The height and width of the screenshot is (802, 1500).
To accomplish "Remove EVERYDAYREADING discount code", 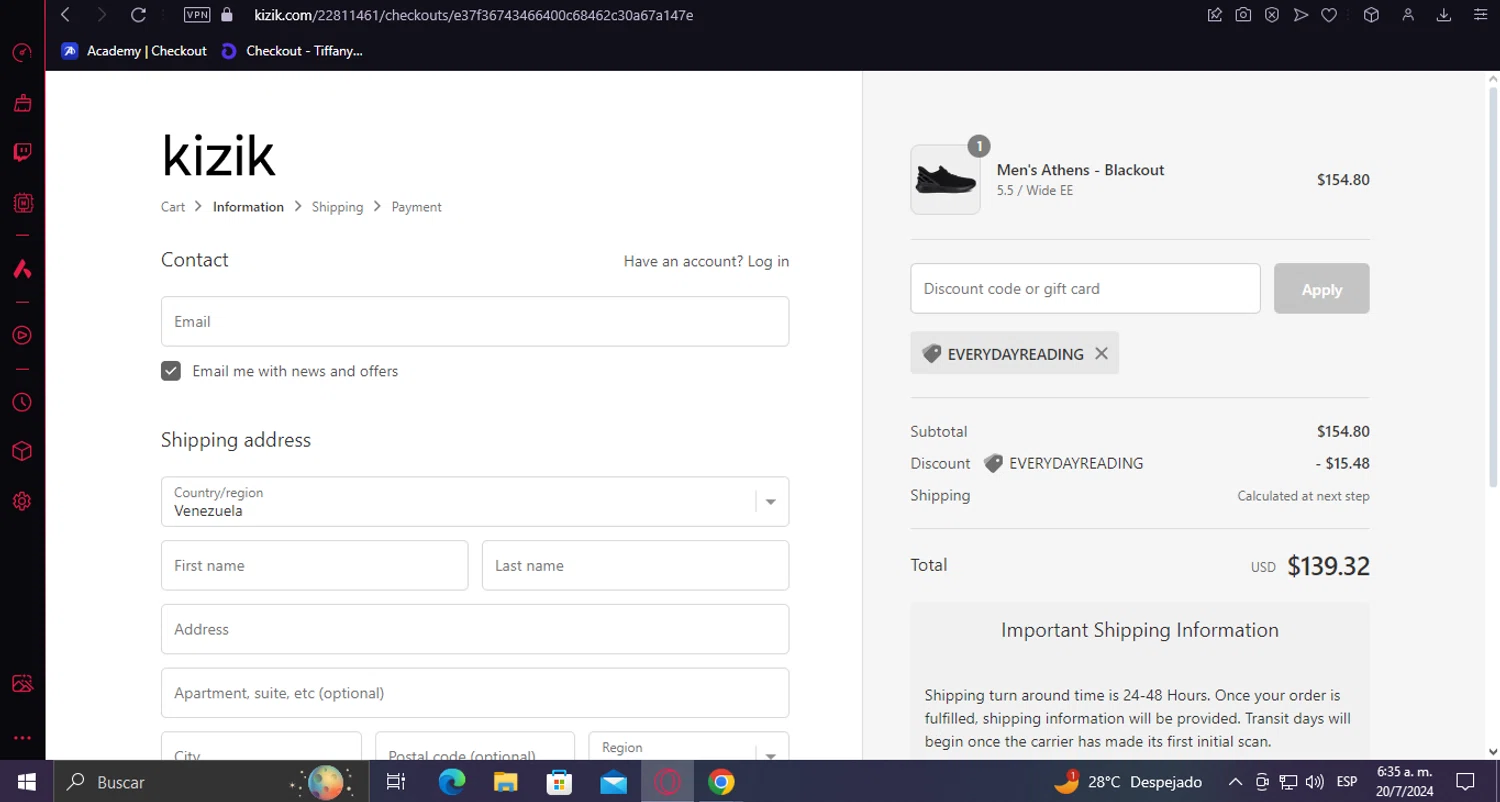I will 1101,353.
